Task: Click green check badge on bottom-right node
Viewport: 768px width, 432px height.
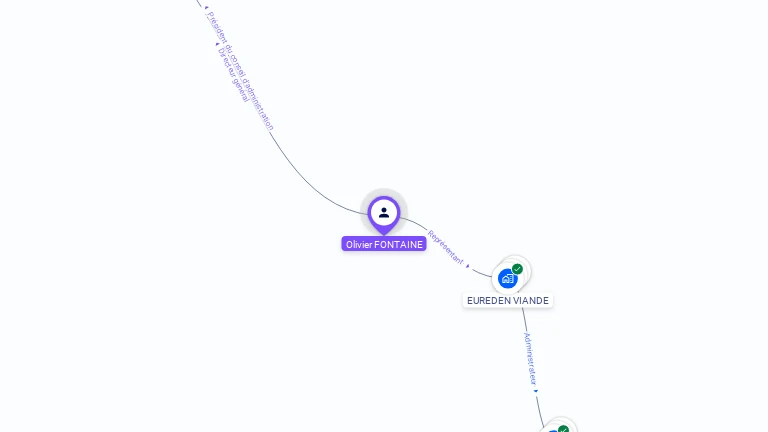Action: [x=563, y=429]
